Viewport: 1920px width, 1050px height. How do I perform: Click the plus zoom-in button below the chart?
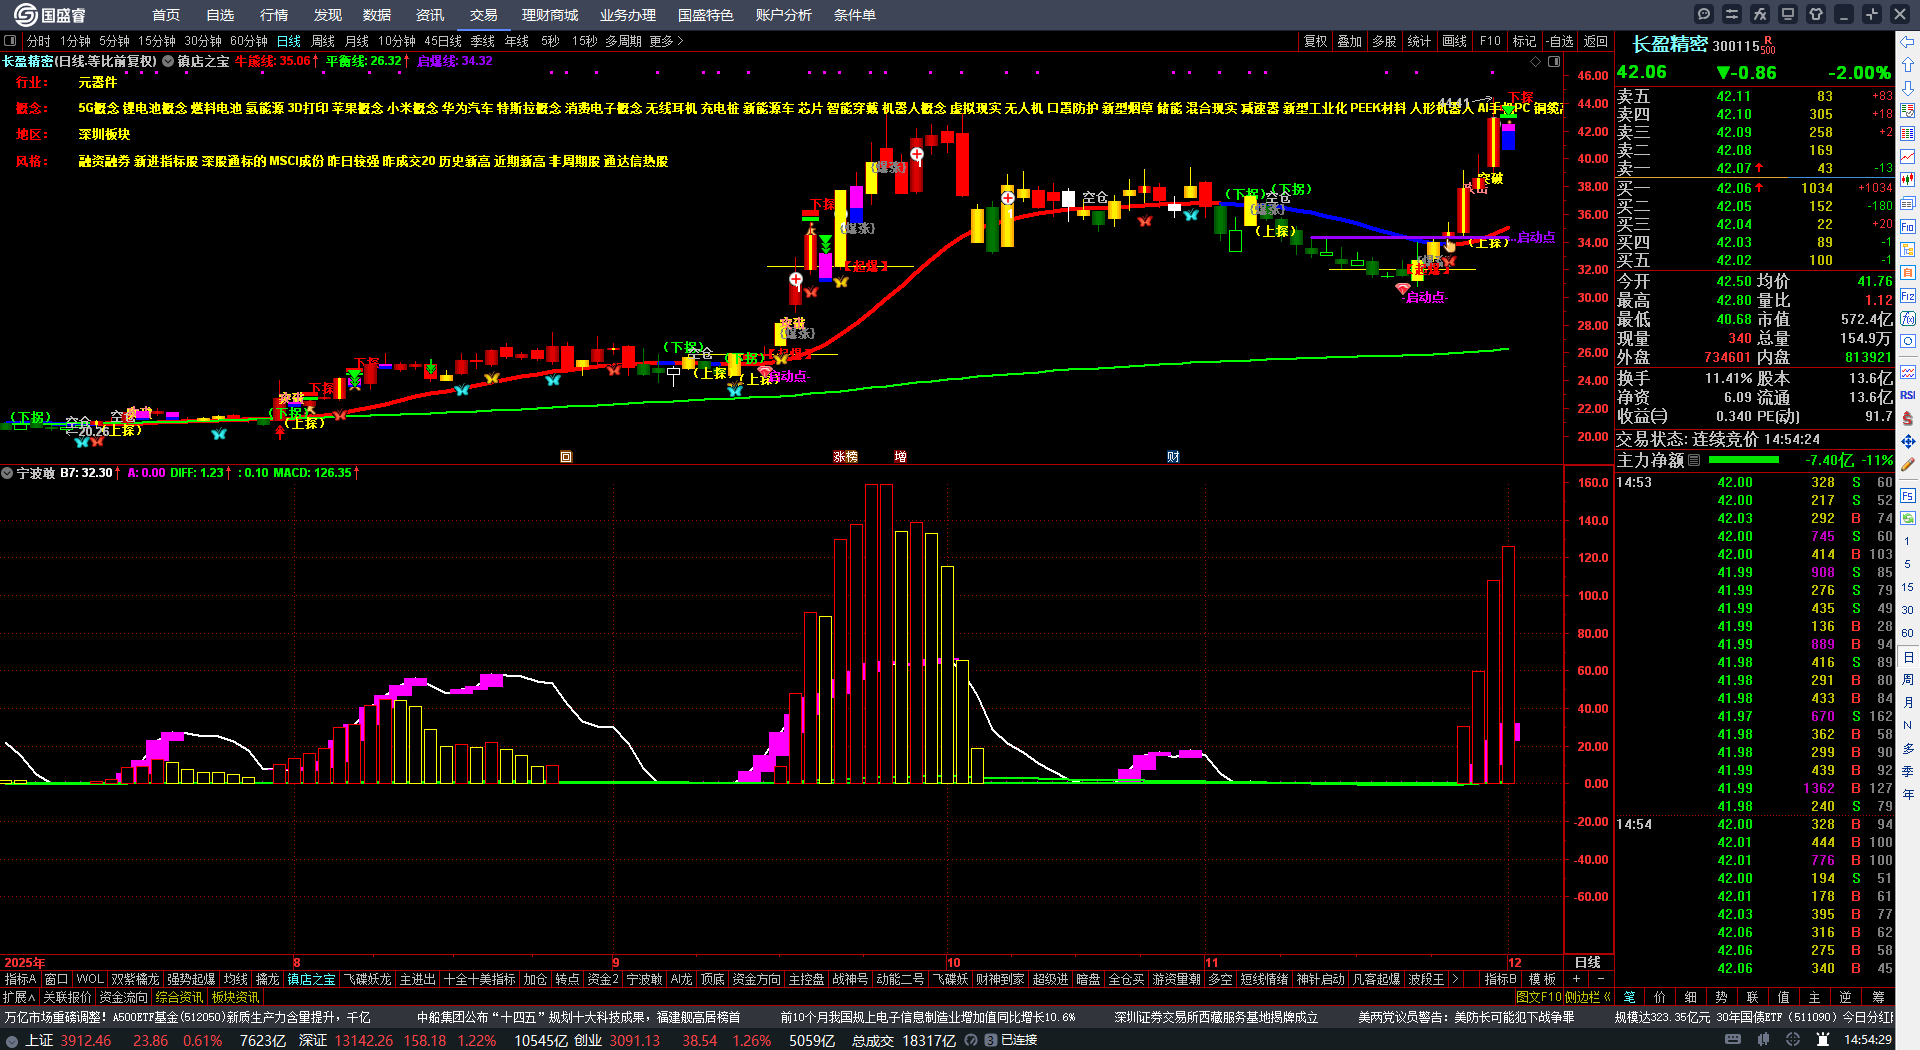pos(1577,979)
